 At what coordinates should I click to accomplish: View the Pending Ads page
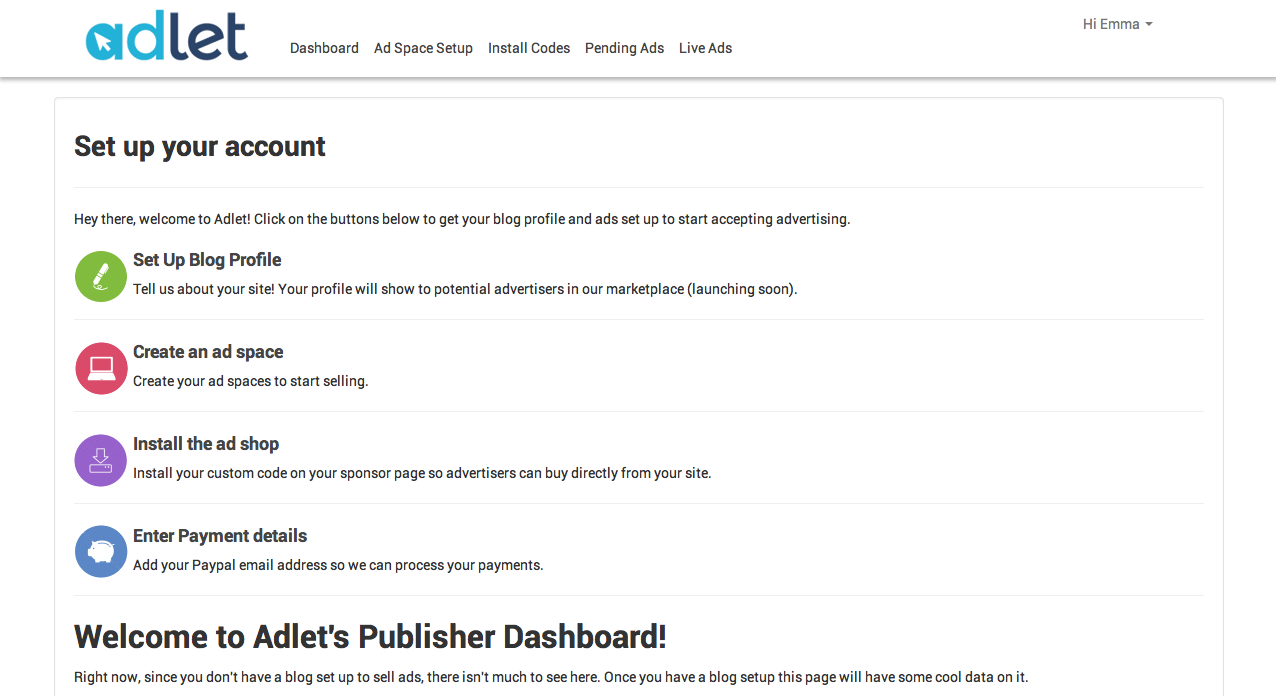(x=624, y=48)
